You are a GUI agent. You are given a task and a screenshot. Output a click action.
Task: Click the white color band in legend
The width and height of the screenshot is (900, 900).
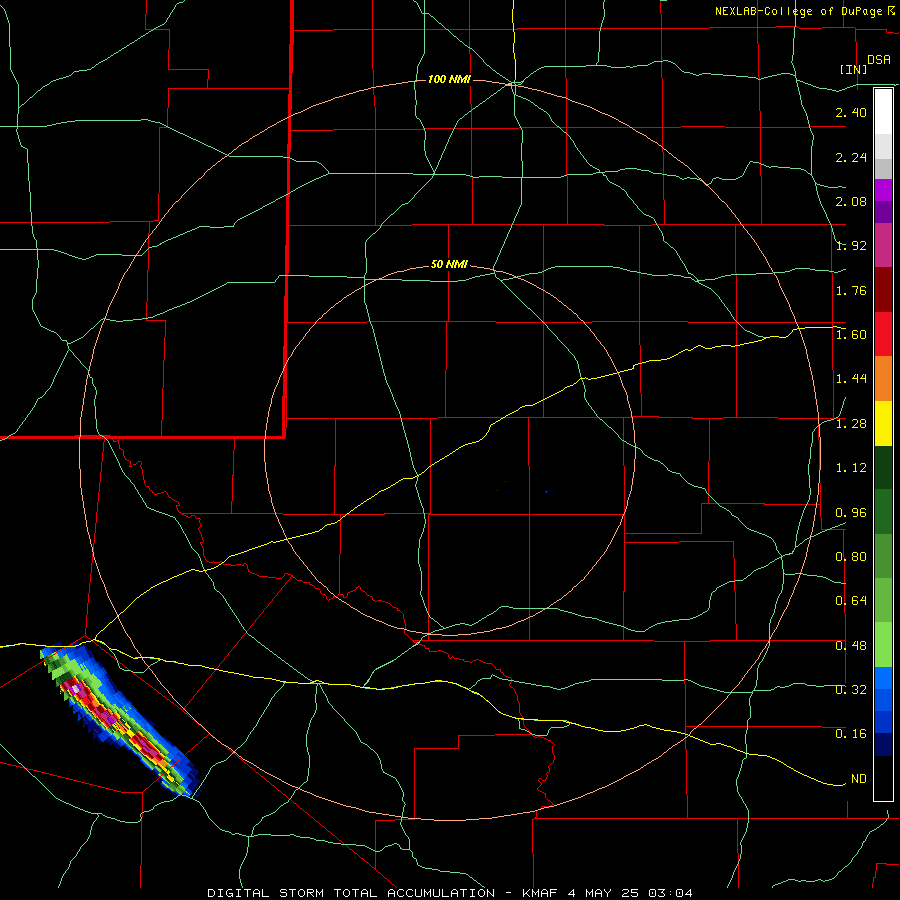(x=883, y=112)
